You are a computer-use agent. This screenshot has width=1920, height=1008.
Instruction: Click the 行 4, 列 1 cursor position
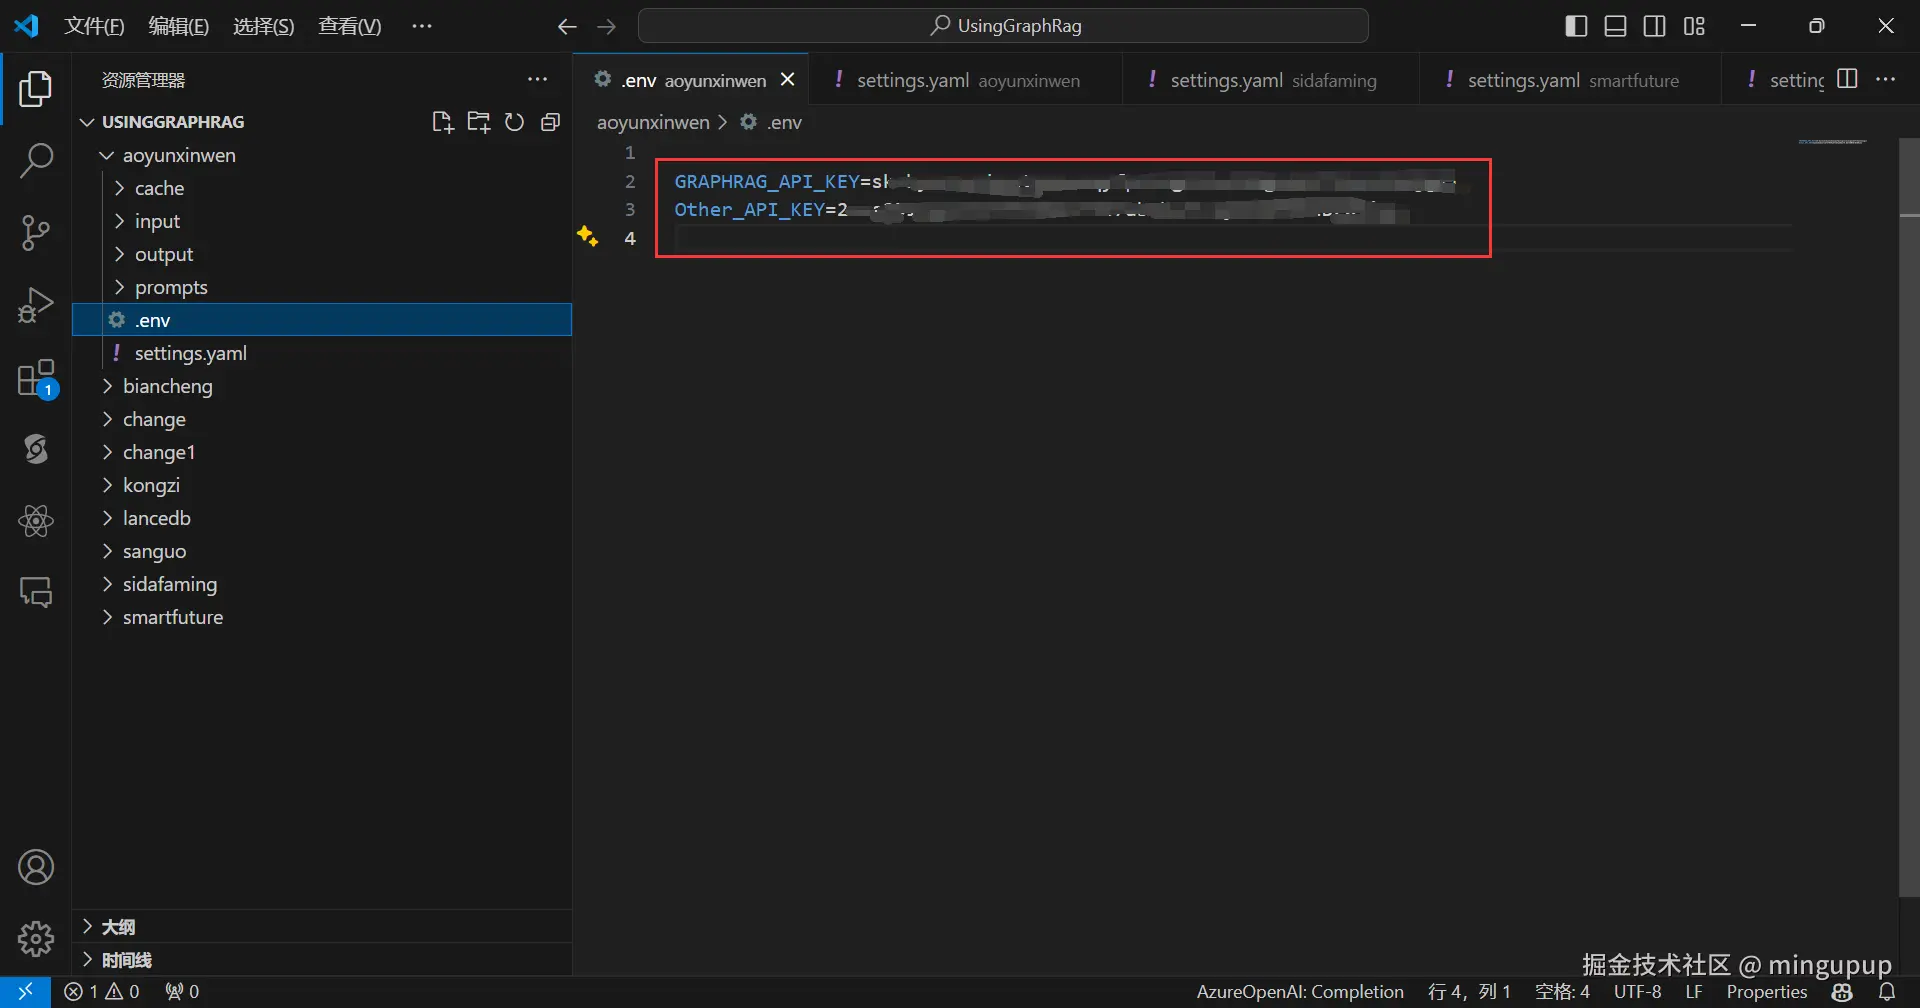pos(1469,992)
